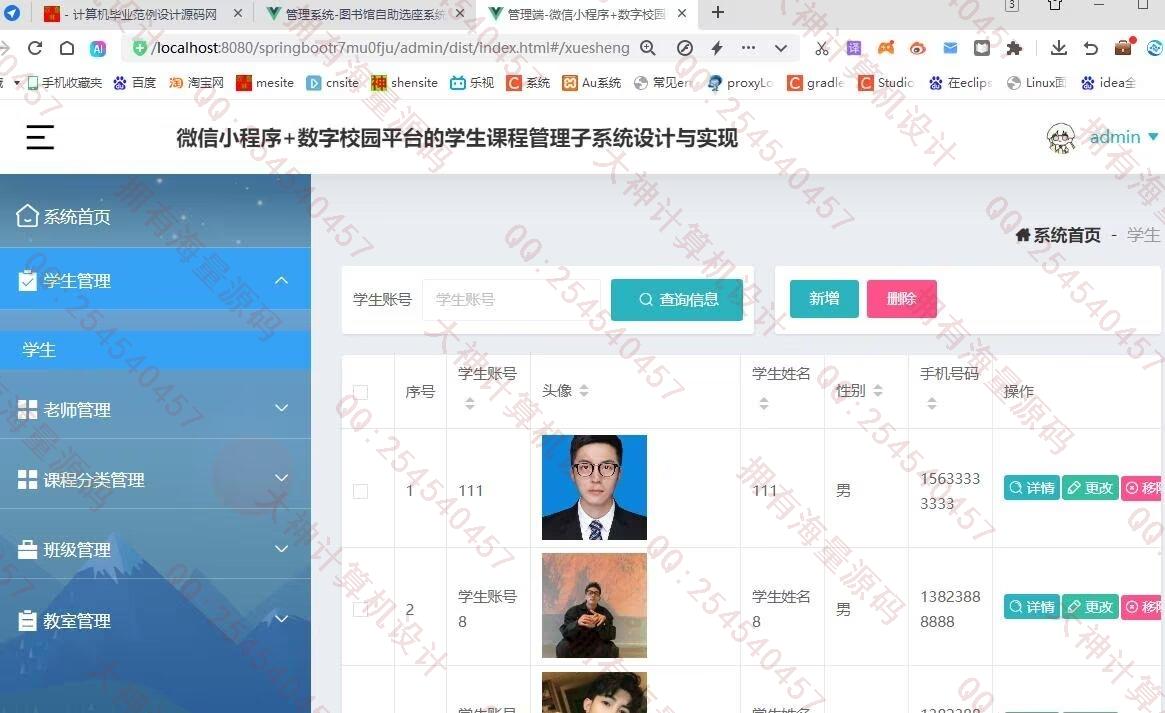Click the lightning bolt icon in address bar
This screenshot has height=713, width=1165.
pyautogui.click(x=717, y=48)
